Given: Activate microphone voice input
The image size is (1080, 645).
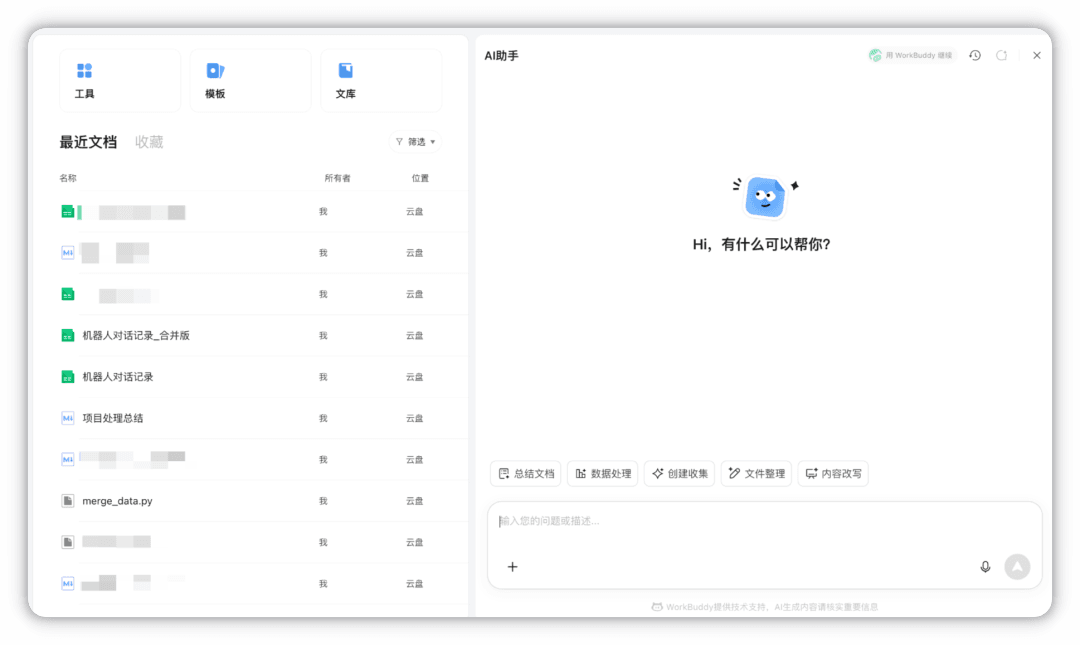Looking at the screenshot, I should click(x=986, y=567).
